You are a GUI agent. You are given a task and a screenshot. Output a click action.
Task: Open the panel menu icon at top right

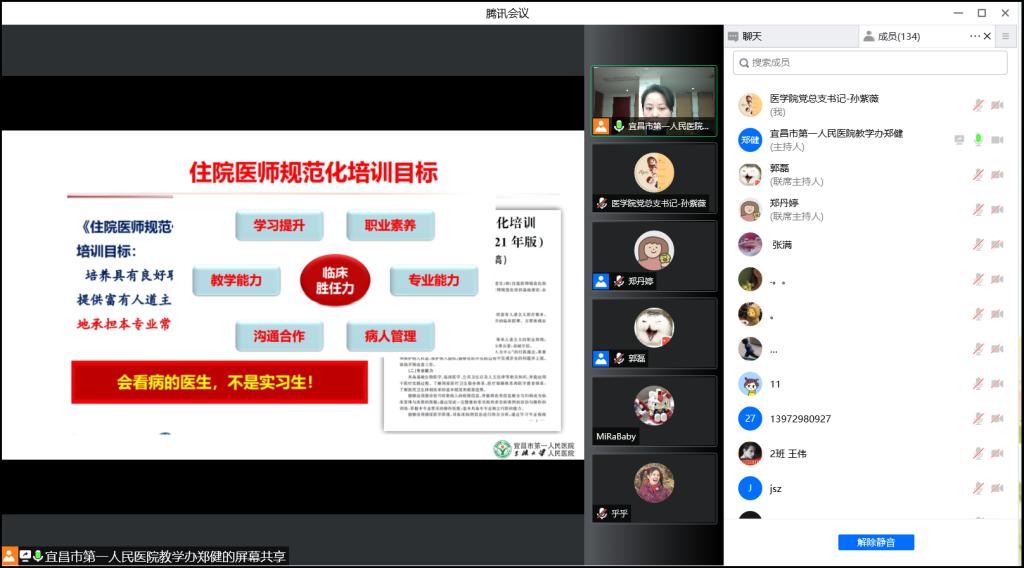pos(1006,37)
